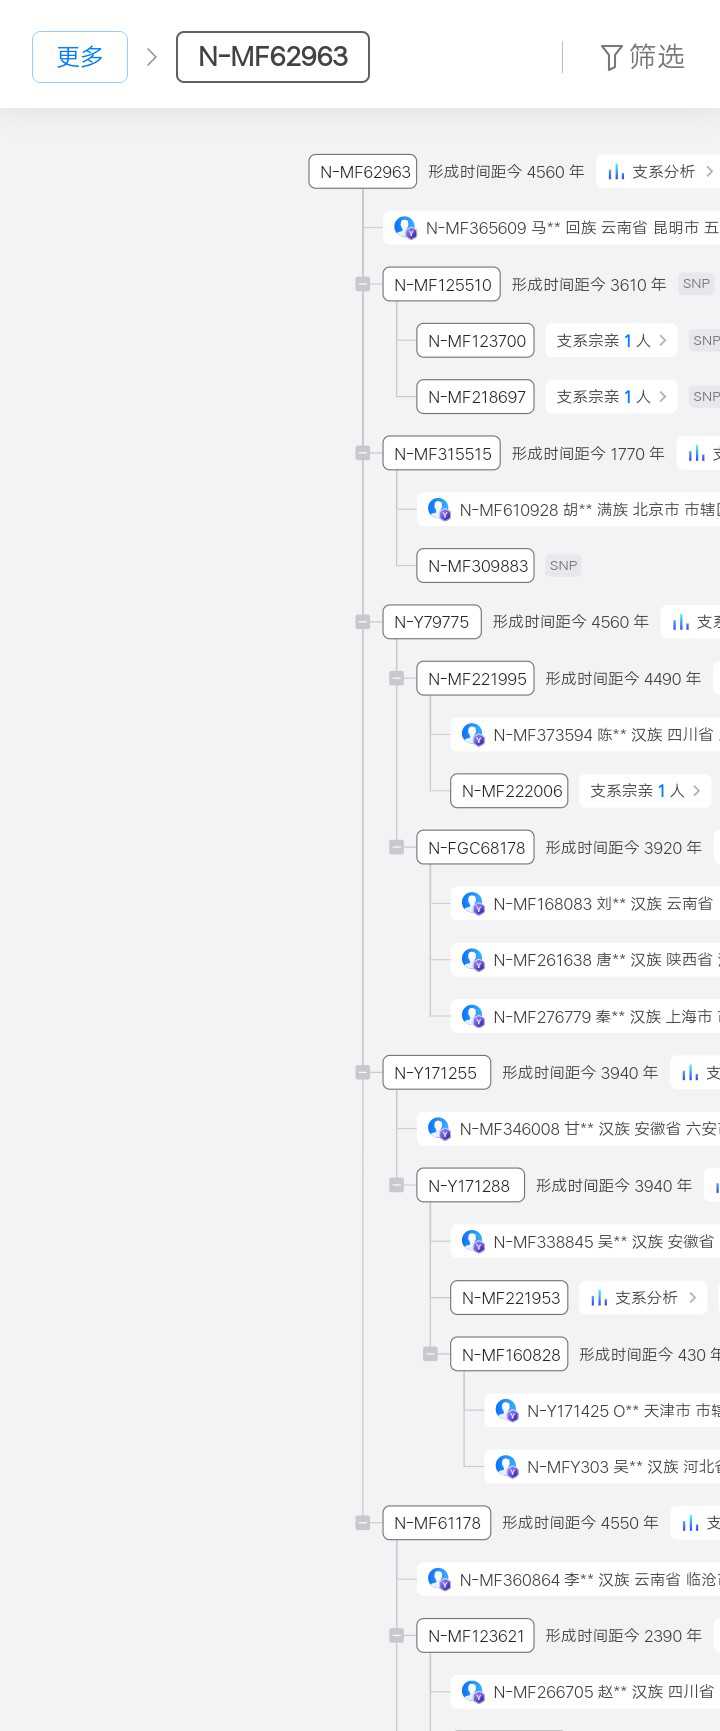Open 支系宗亲 1人 link for N-MF222006
The height and width of the screenshot is (1731, 720).
645,791
